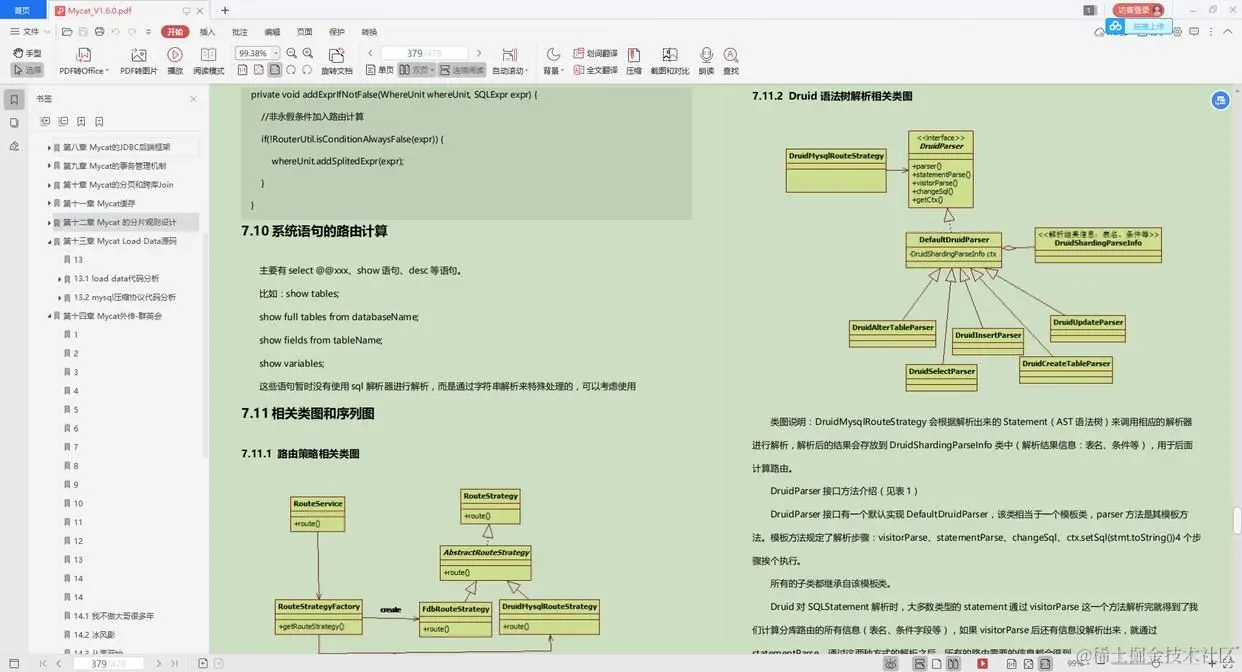The image size is (1242, 672).
Task: Click add bookmark icon in bookmark panel
Action: tap(81, 122)
